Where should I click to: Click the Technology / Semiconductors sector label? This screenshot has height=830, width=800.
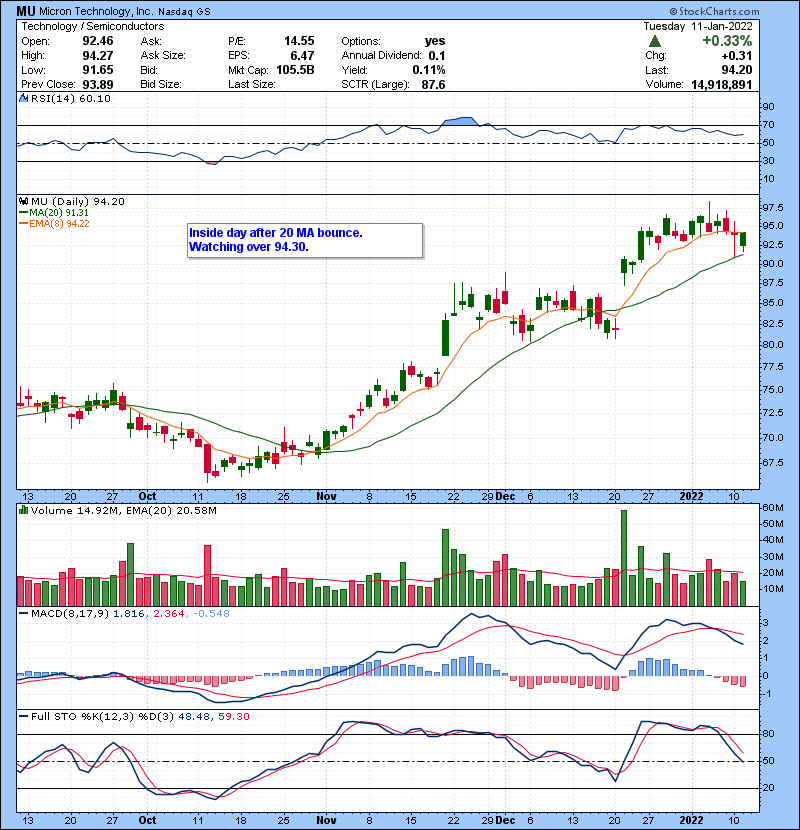point(93,26)
